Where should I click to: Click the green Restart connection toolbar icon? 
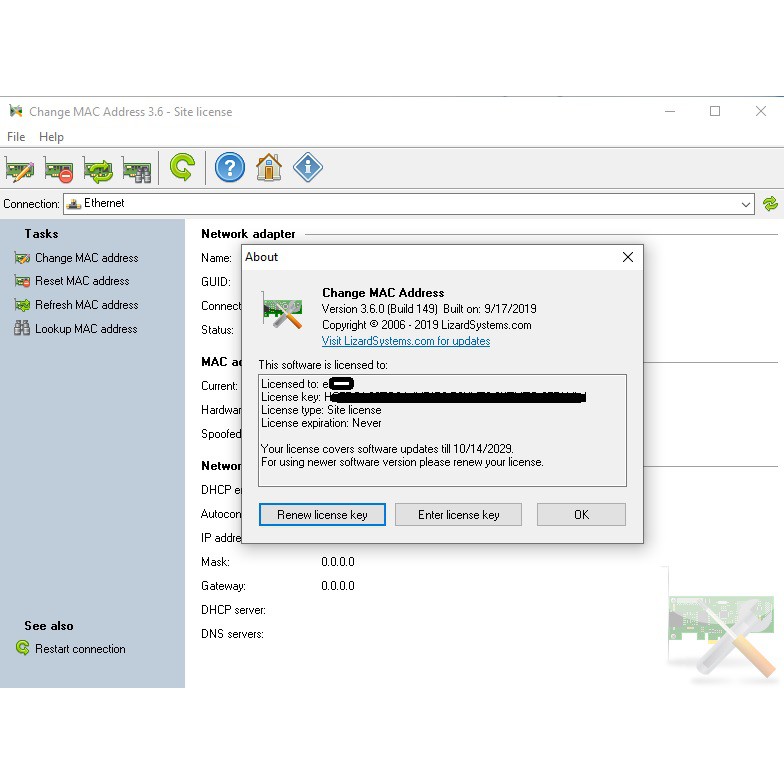(x=182, y=168)
